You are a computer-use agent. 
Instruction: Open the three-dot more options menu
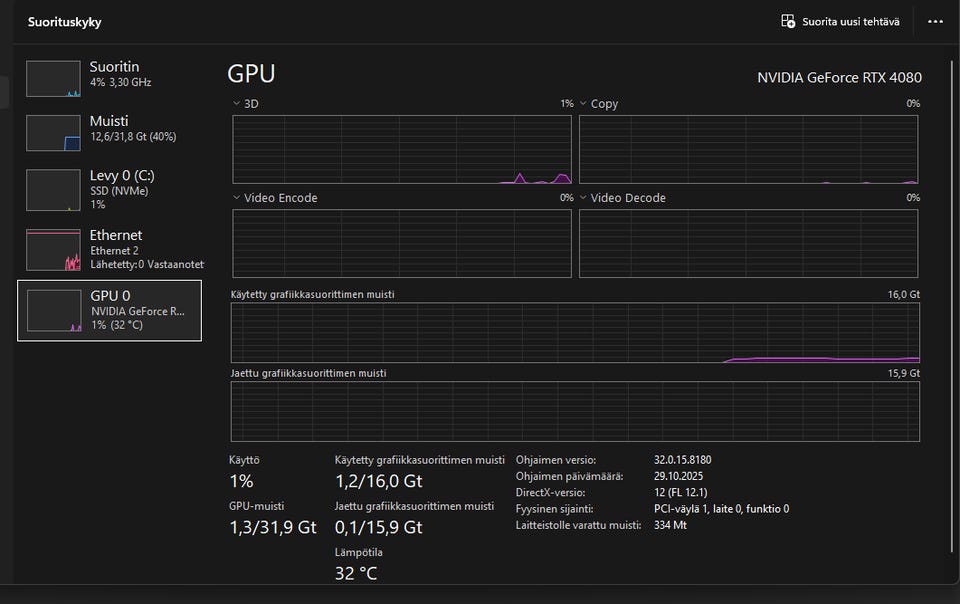935,21
